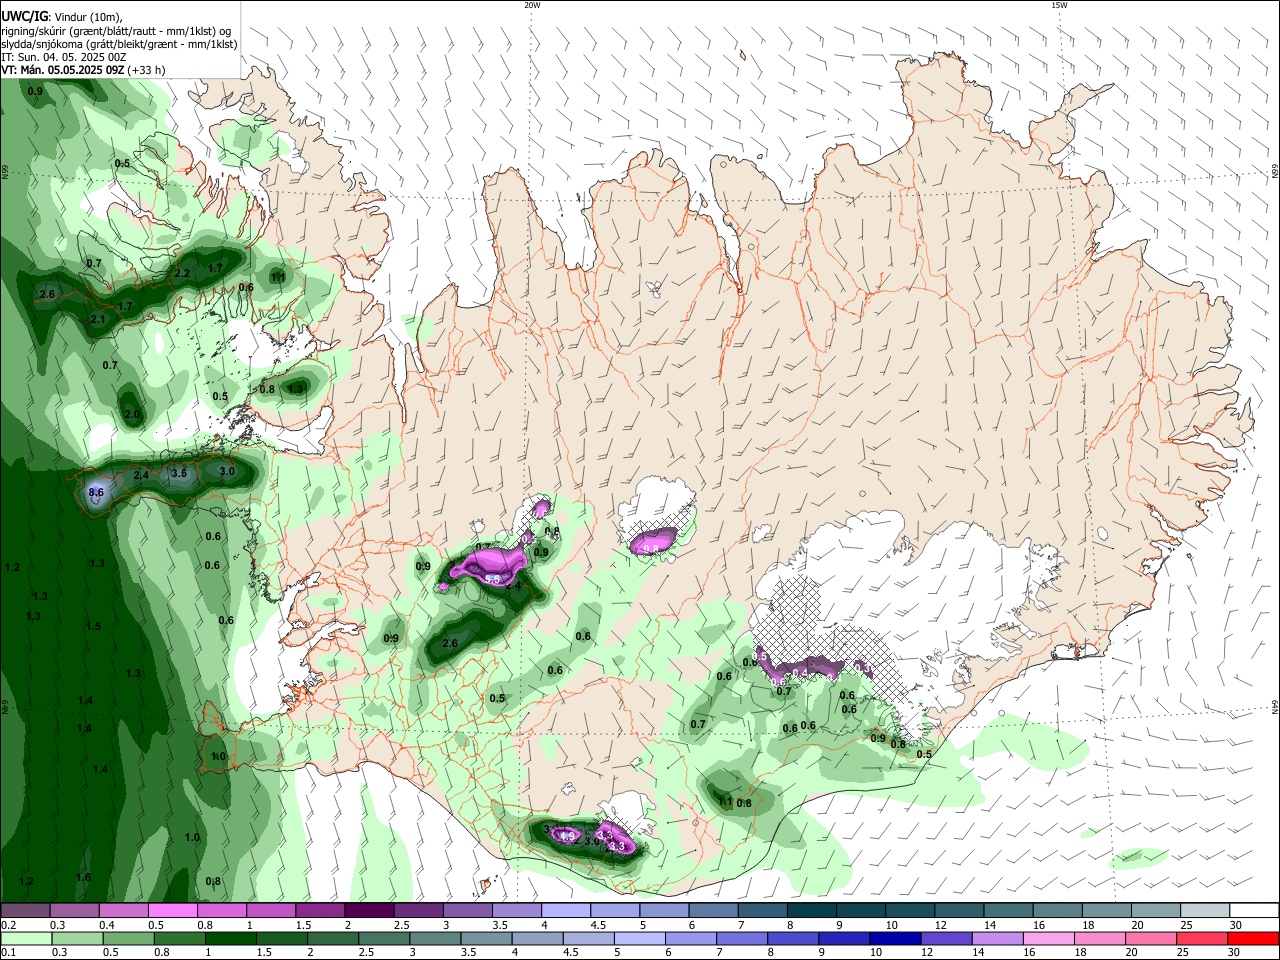
Task: Click the bright pink 0.5–0.8 snow legend swatch
Action: click(172, 910)
